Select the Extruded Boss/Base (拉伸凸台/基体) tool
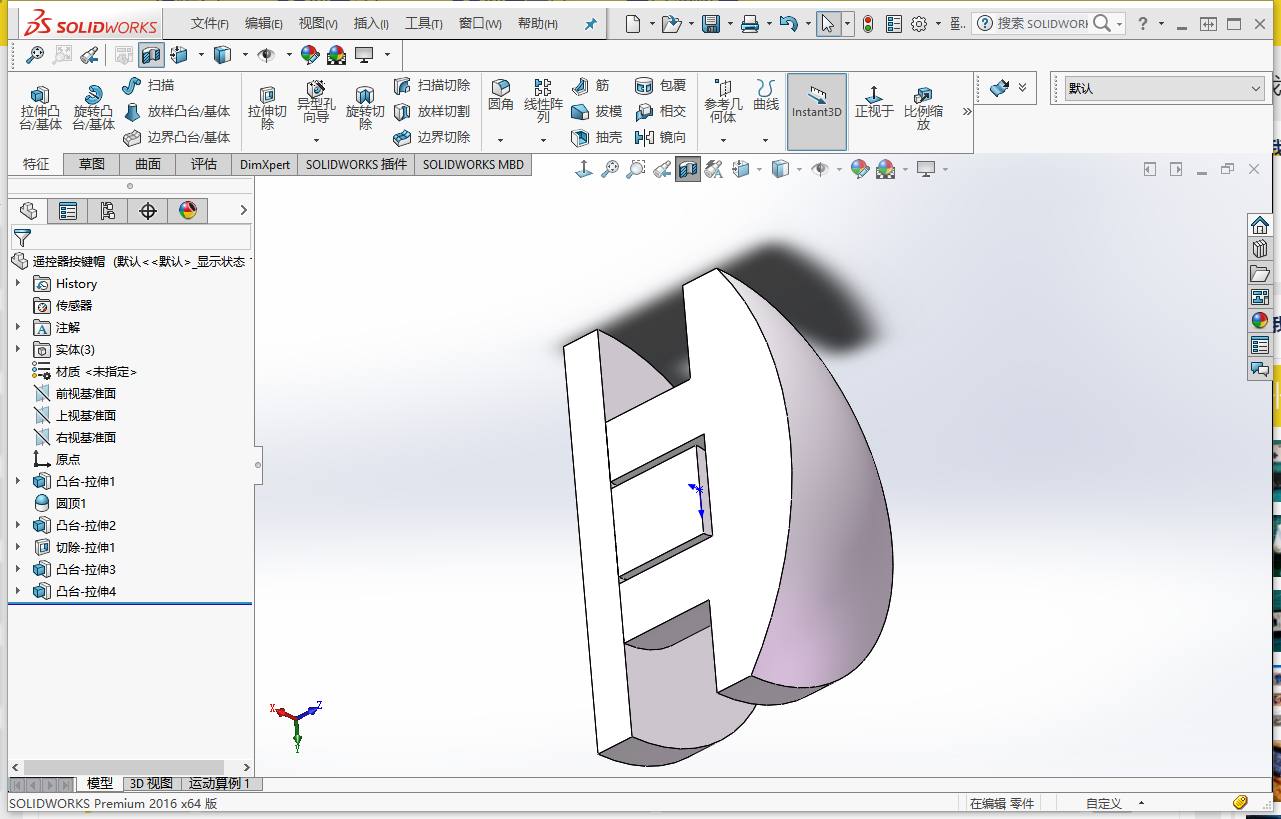Image resolution: width=1281 pixels, height=819 pixels. (40, 108)
